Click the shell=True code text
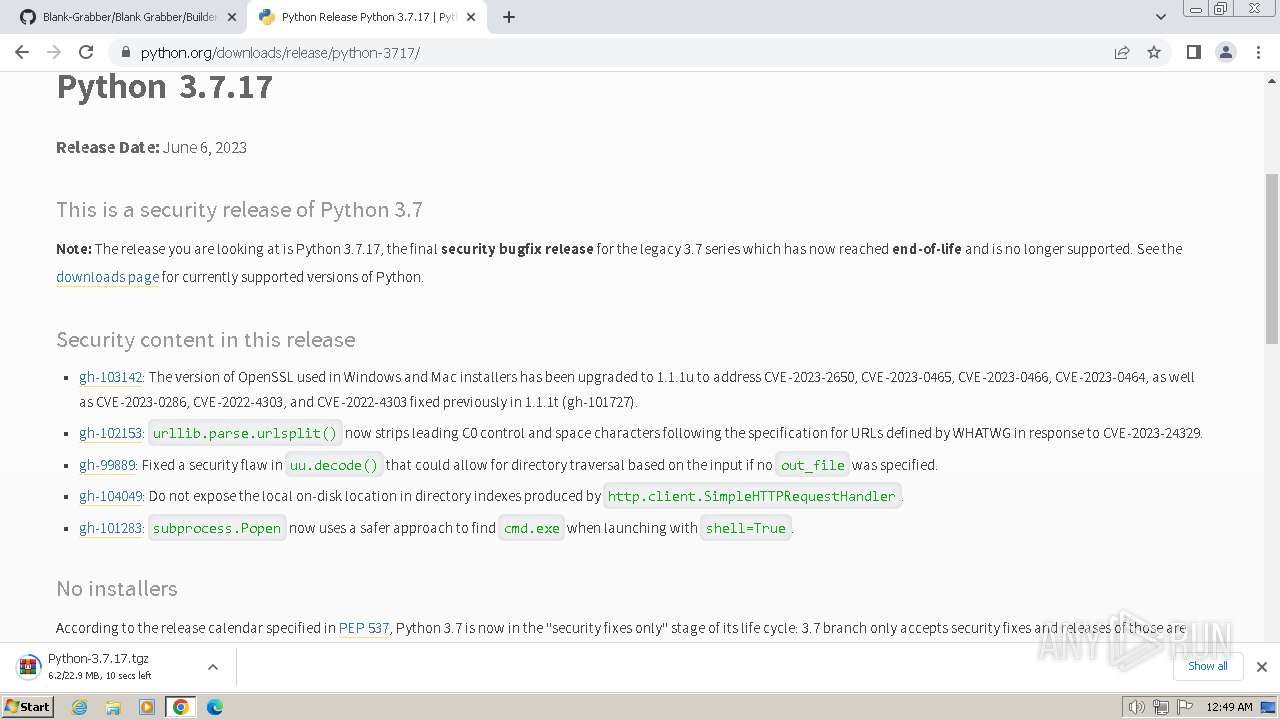This screenshot has width=1280, height=720. tap(746, 528)
